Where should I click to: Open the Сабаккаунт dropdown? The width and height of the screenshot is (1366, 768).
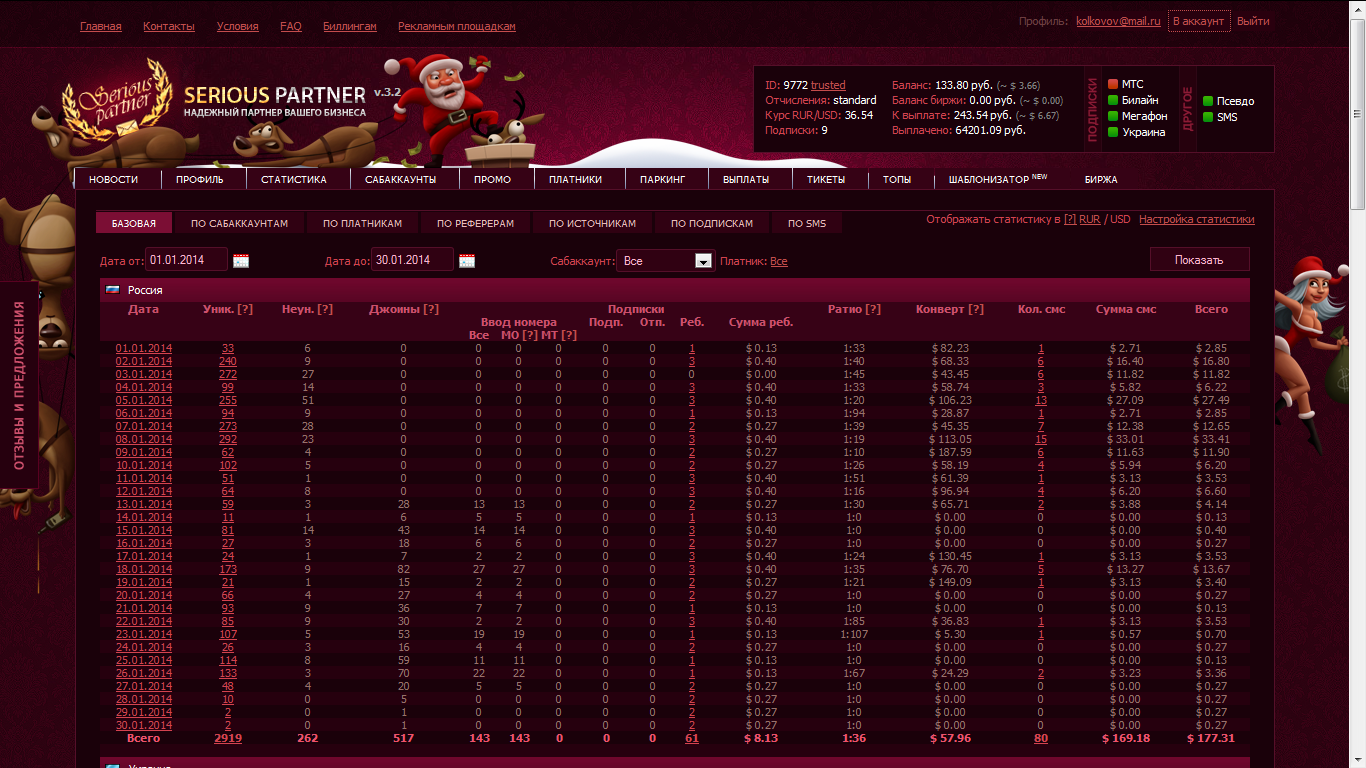pos(666,261)
